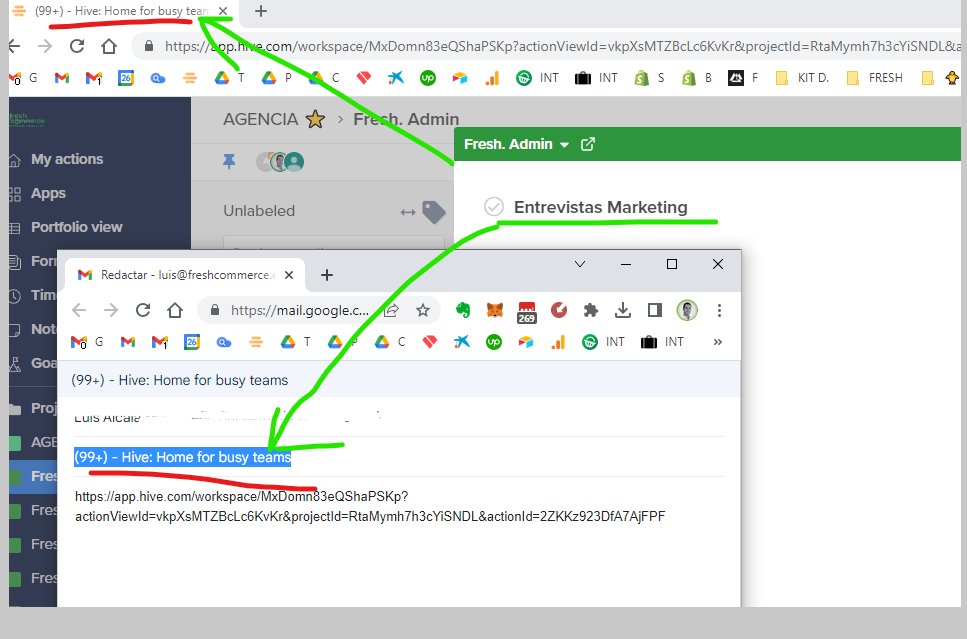Open a new tab in the Hive browser window
This screenshot has width=967, height=639.
point(261,11)
